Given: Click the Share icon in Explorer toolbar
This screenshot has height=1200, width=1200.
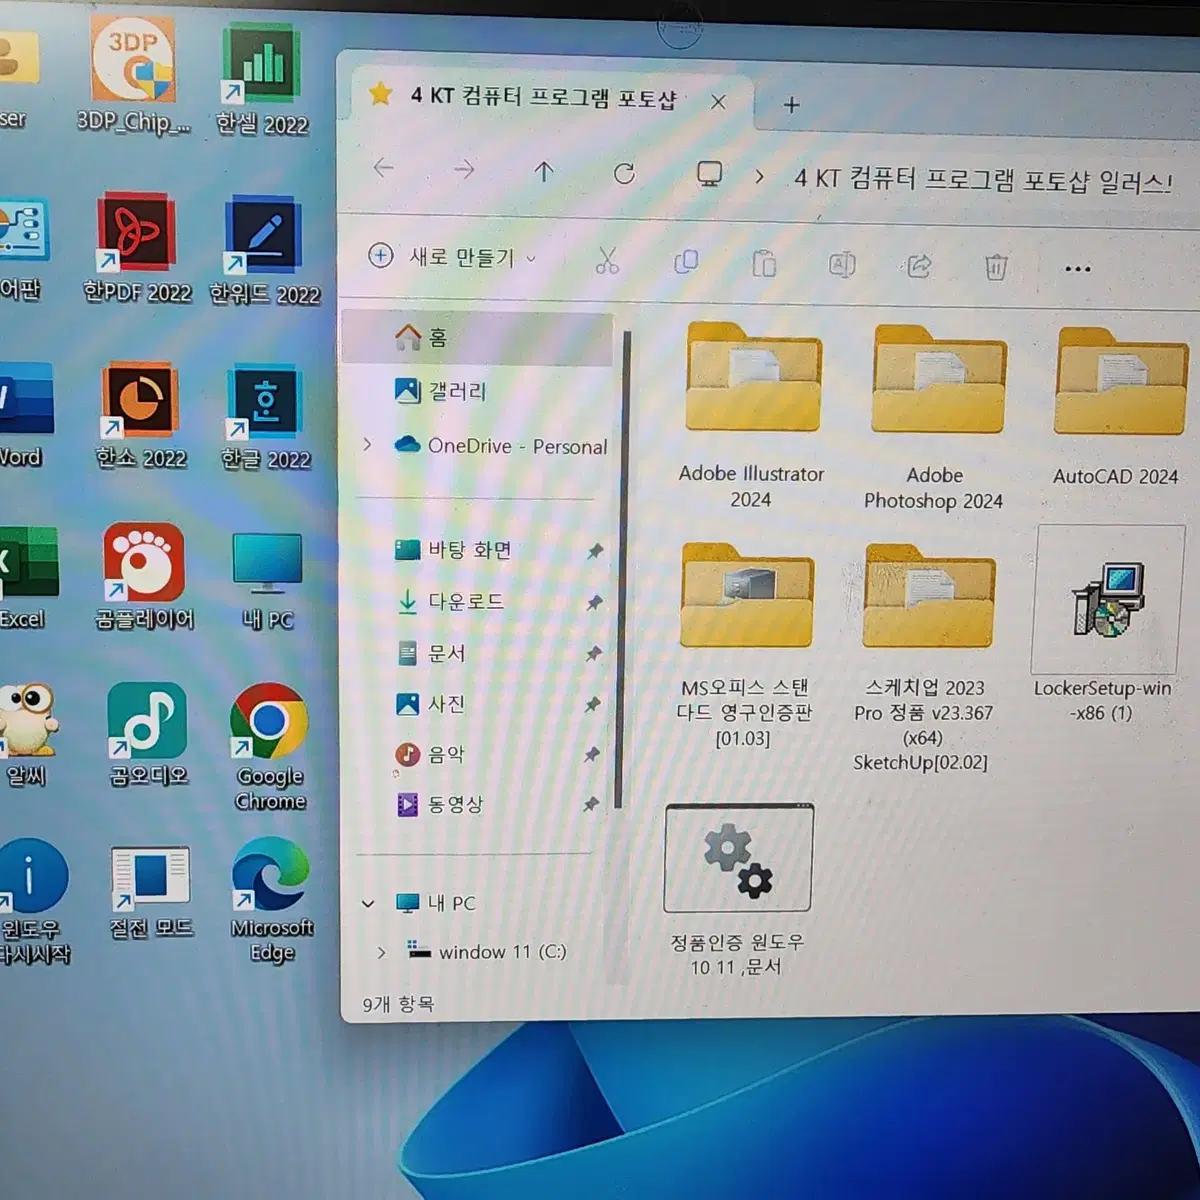Looking at the screenshot, I should tap(919, 265).
